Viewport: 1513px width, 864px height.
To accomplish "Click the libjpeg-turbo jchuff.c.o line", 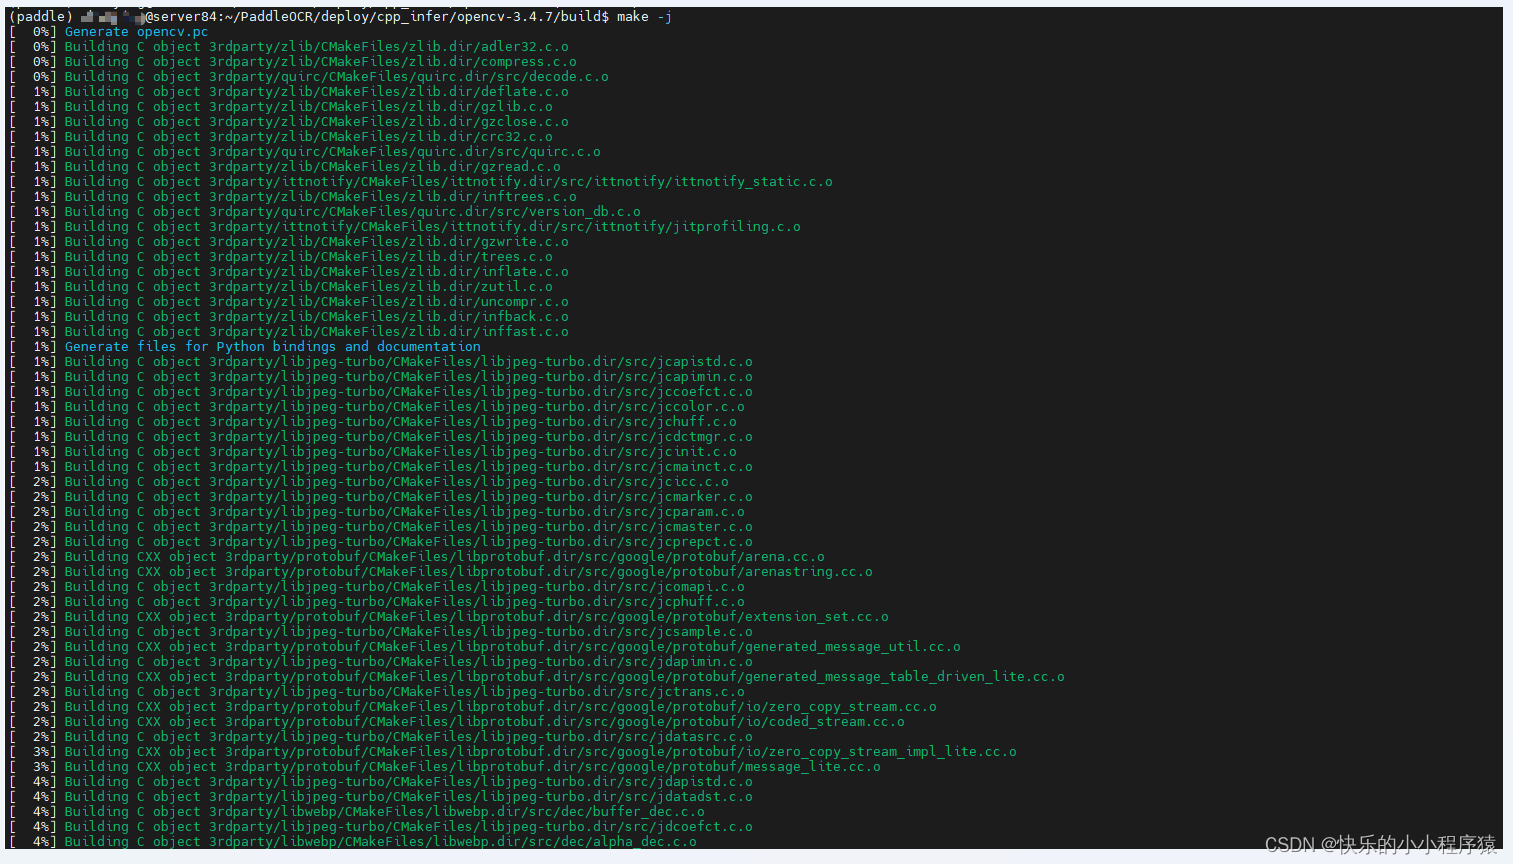I will coord(373,421).
